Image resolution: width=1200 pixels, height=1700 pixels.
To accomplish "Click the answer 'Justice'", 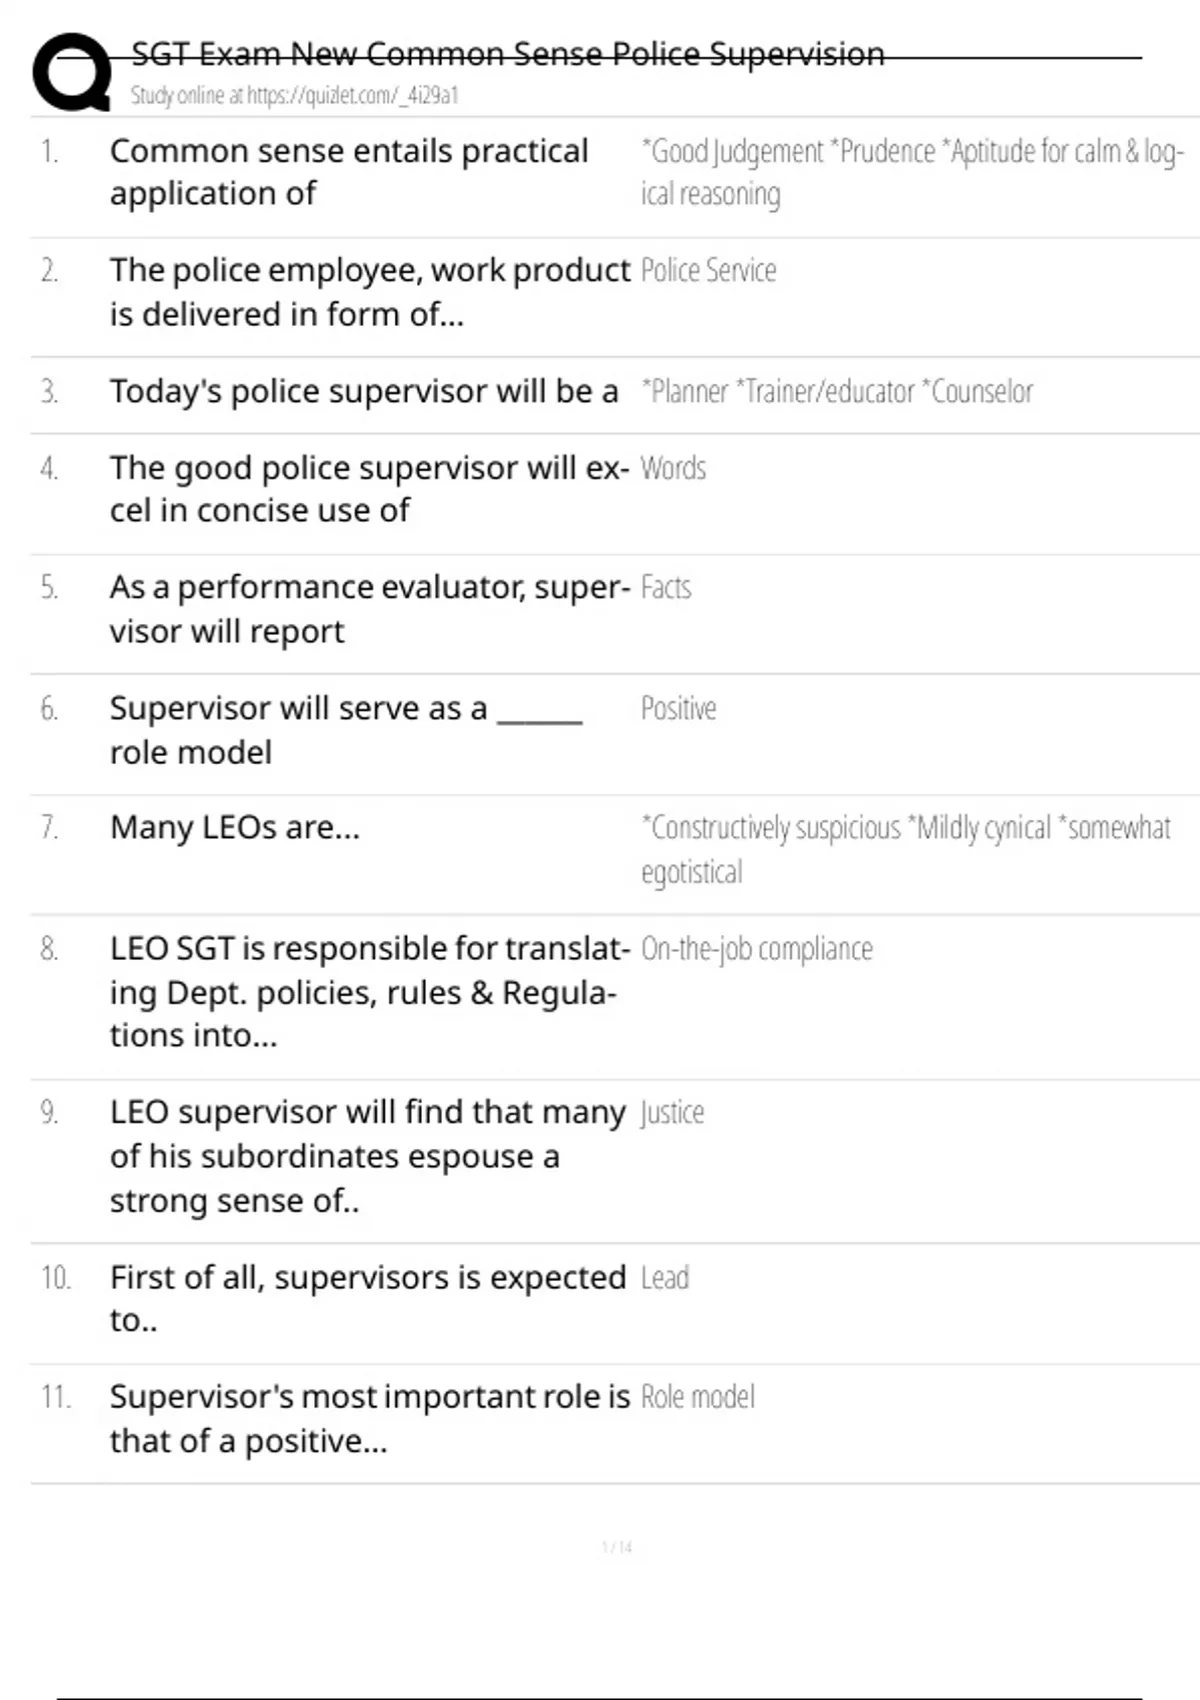I will click(x=672, y=1113).
